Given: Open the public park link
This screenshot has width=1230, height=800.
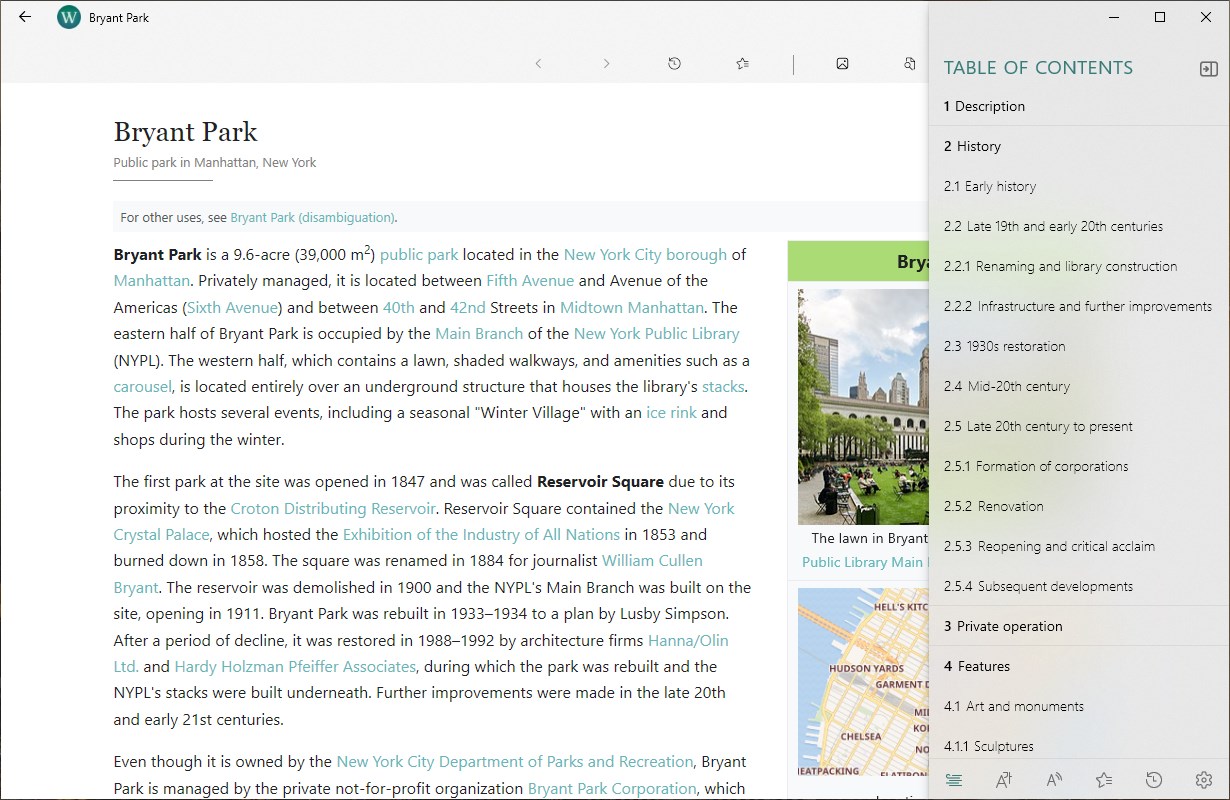Looking at the screenshot, I should pos(419,255).
